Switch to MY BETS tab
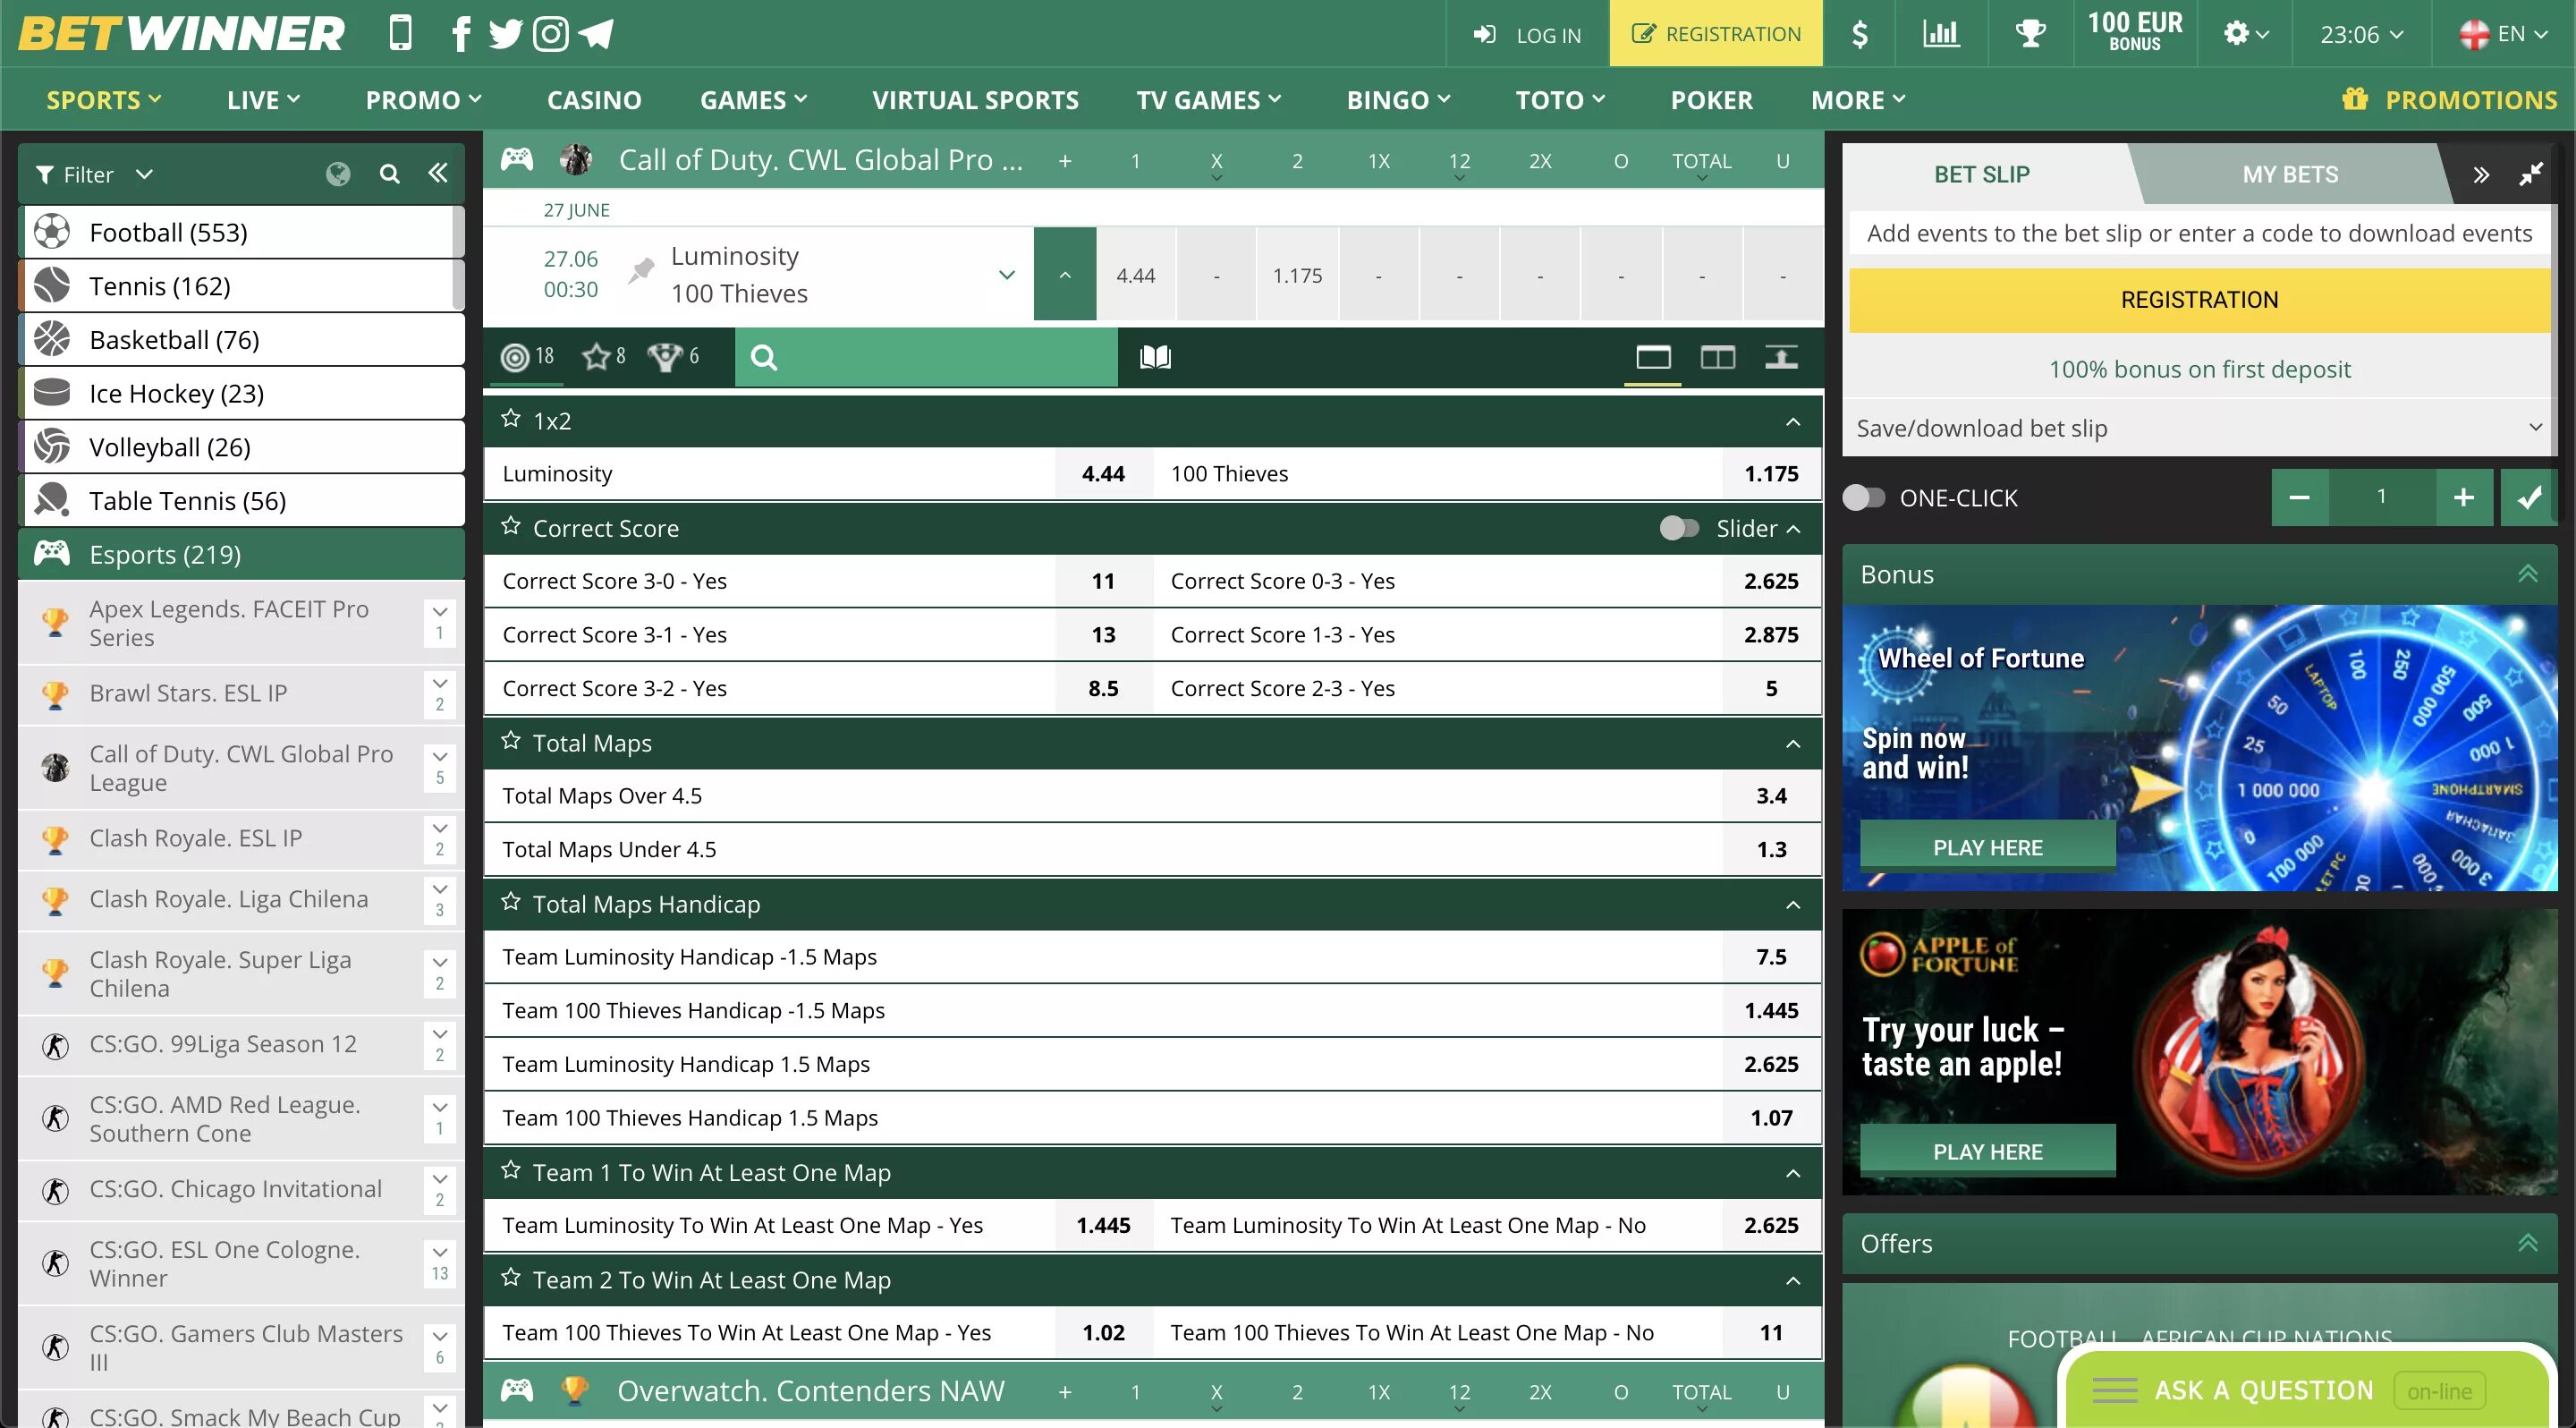The image size is (2576, 1428). [2290, 174]
